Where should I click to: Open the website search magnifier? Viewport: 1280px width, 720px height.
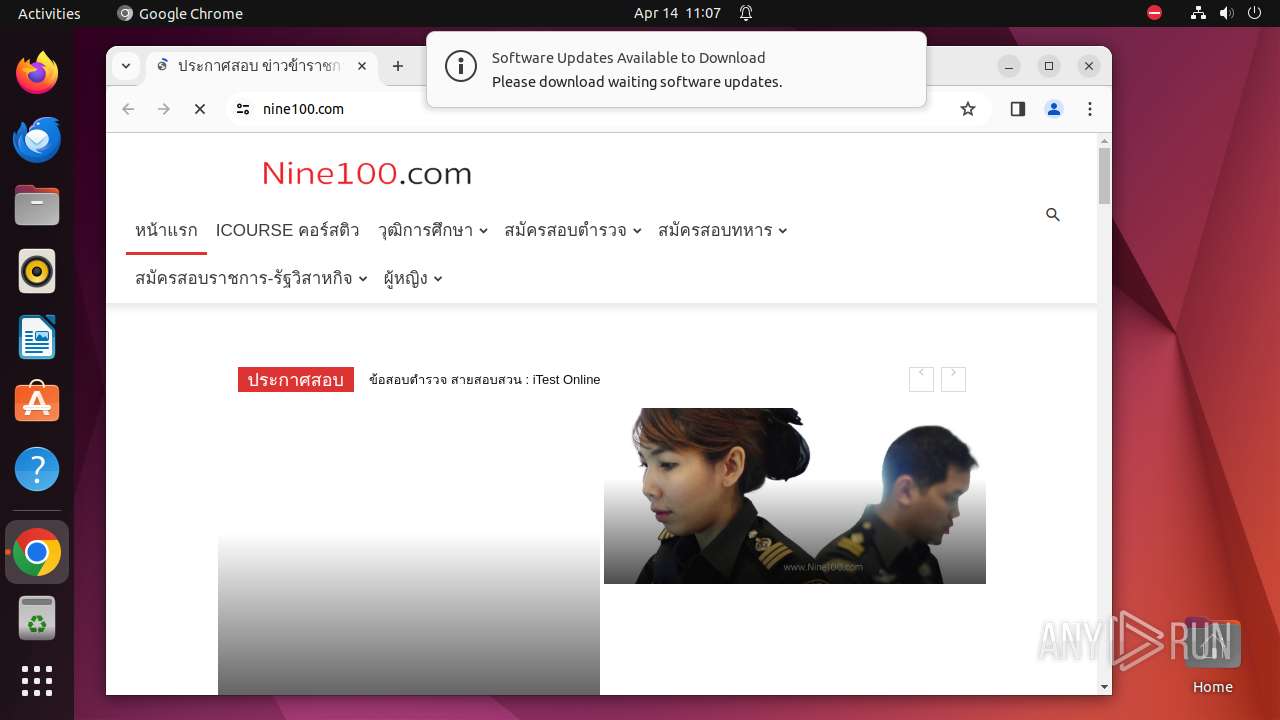1053,215
